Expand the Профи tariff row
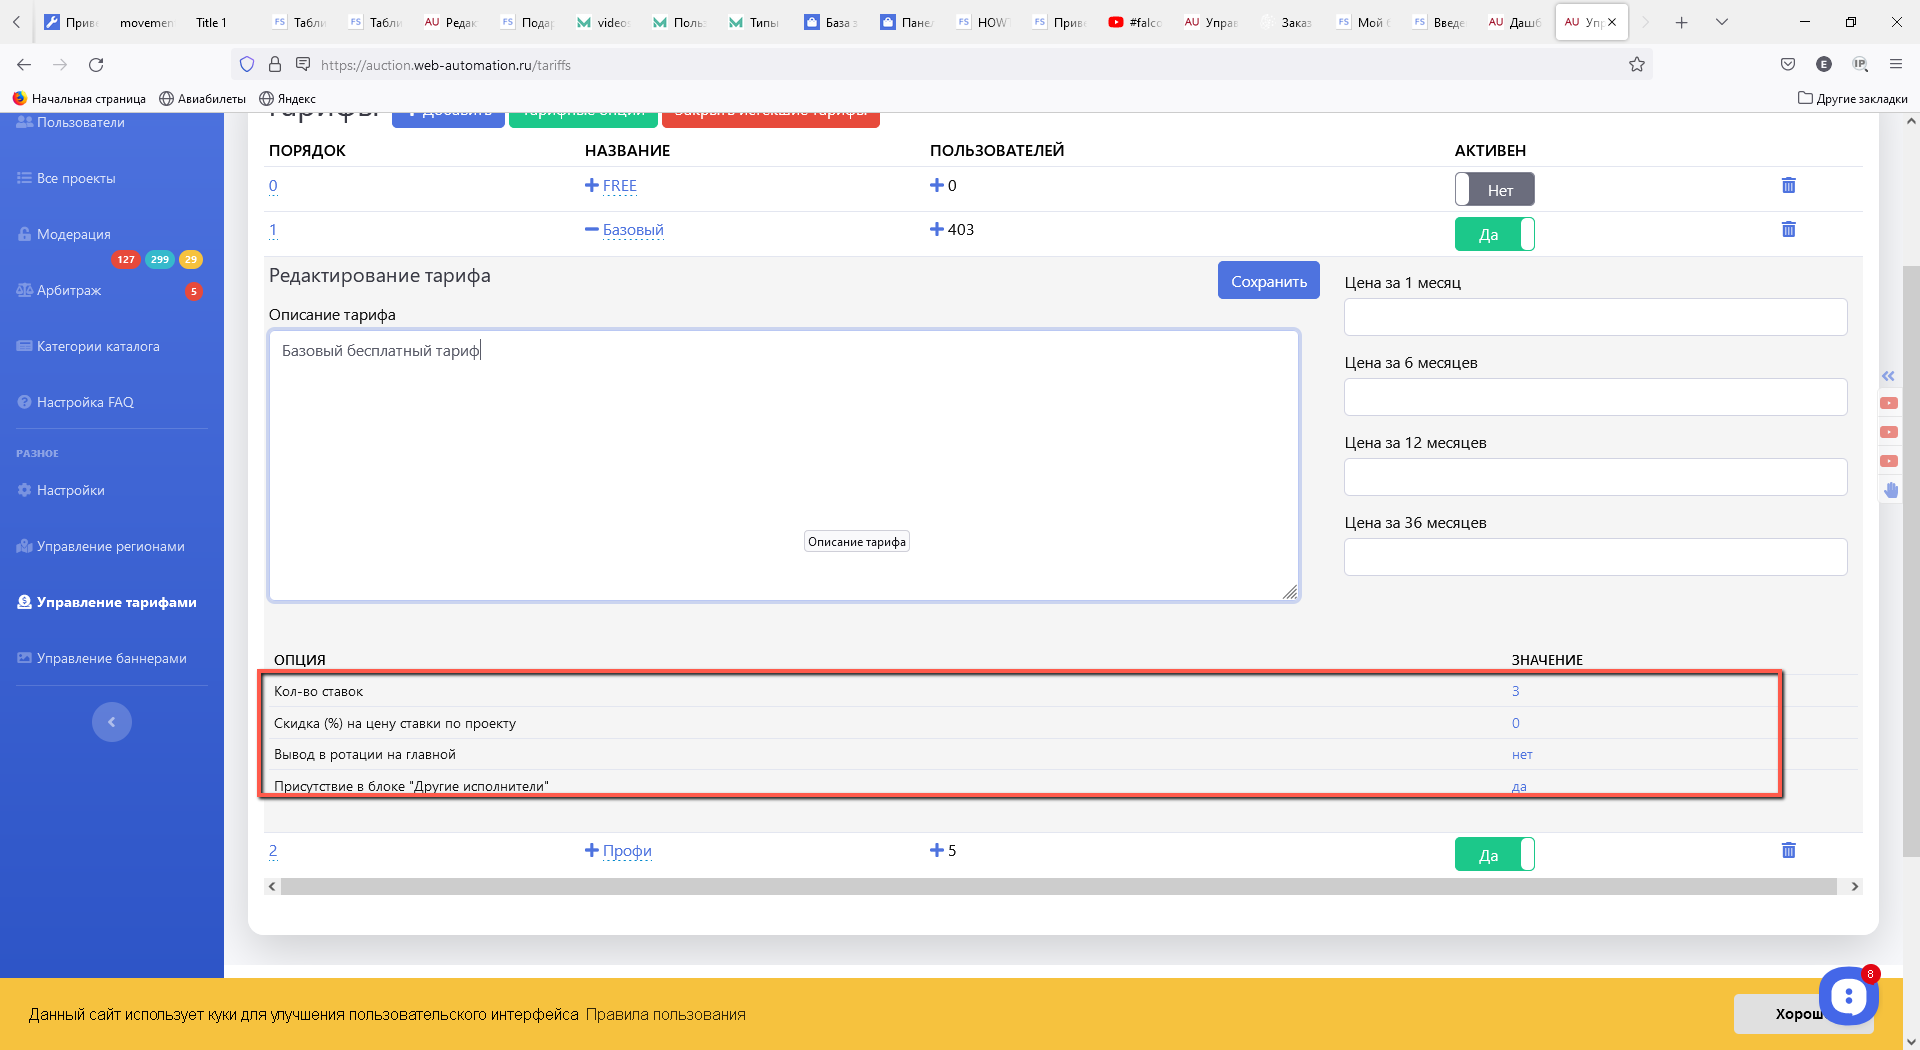The height and width of the screenshot is (1050, 1920). 592,851
